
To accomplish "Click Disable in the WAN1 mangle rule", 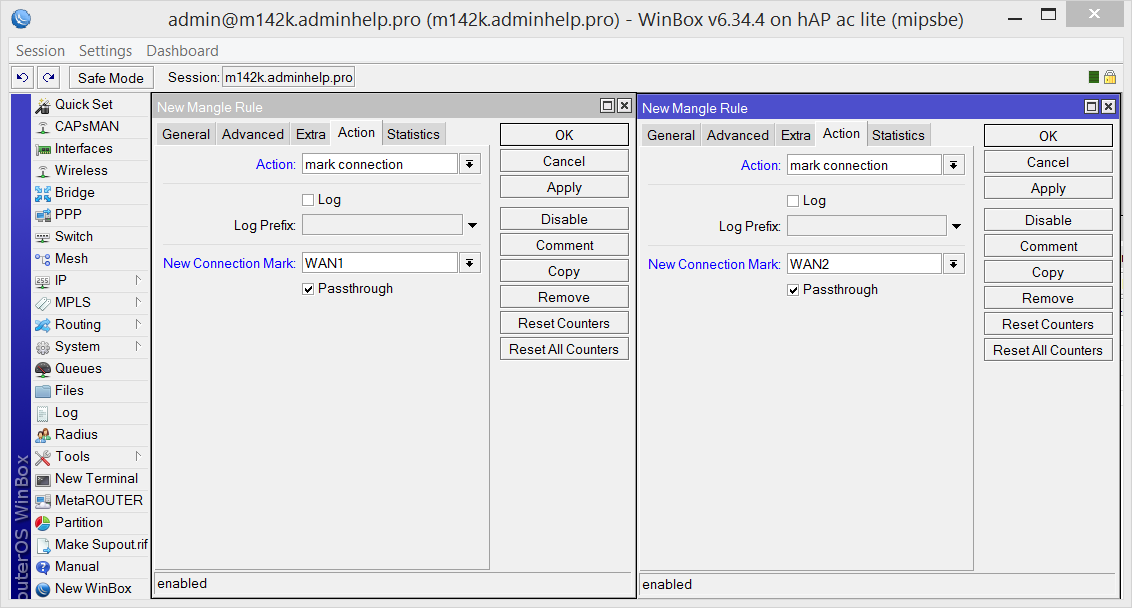I will pos(564,219).
